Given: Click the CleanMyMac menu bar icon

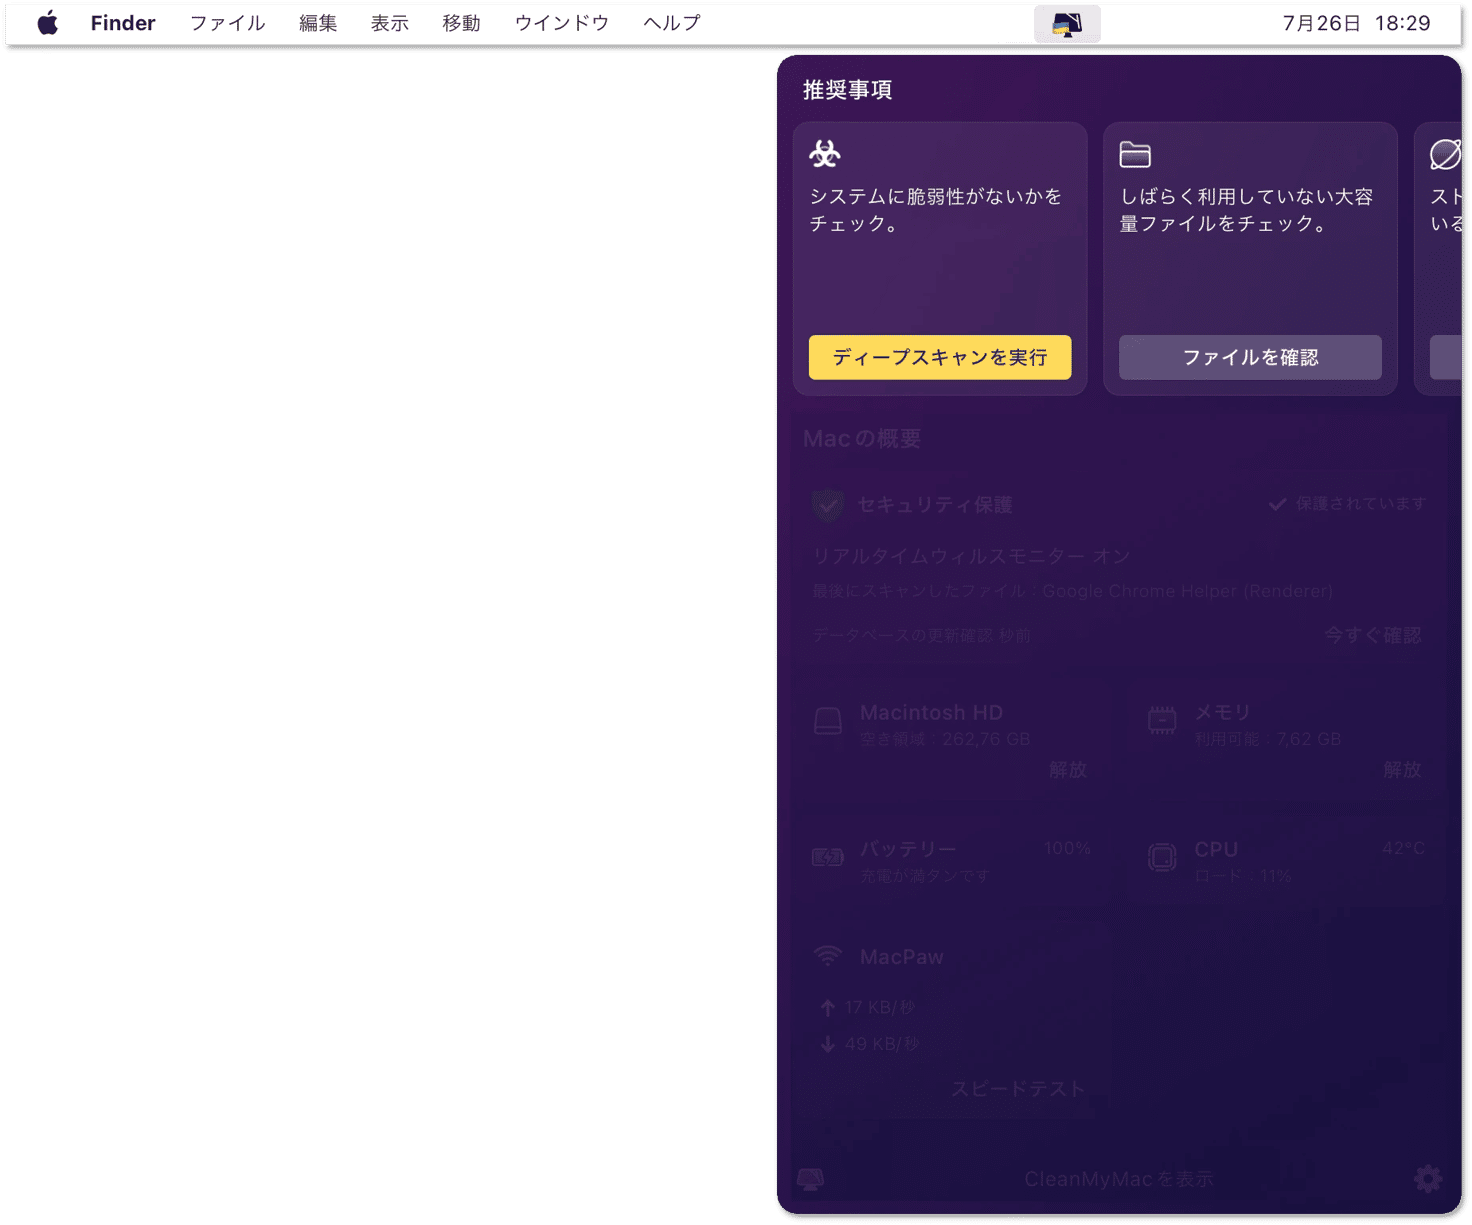Looking at the screenshot, I should (x=1067, y=23).
